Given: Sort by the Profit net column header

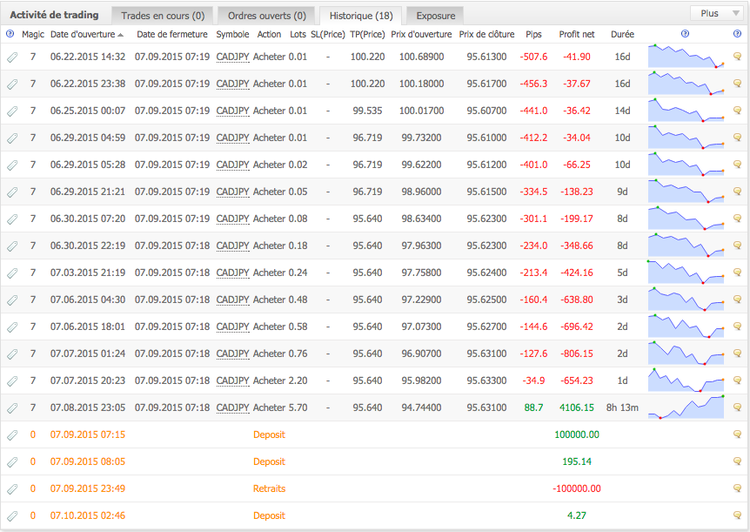Looking at the screenshot, I should click(x=578, y=34).
